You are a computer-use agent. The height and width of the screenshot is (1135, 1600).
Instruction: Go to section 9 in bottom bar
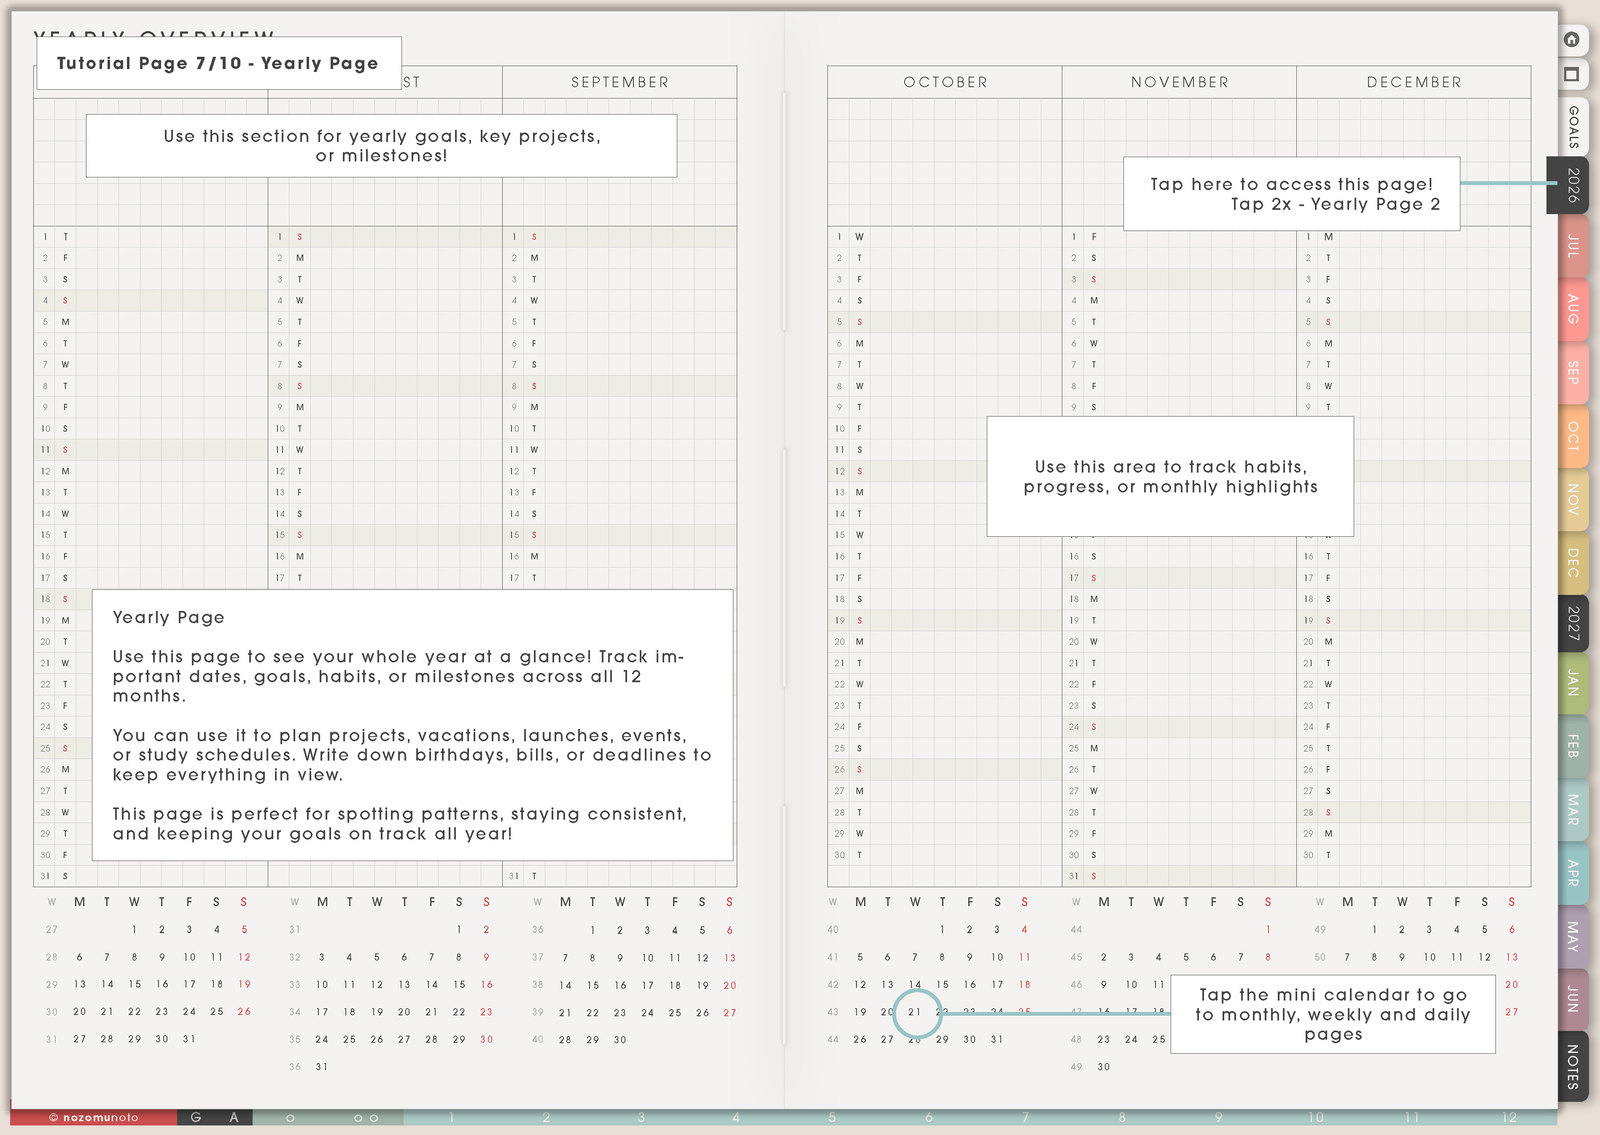pos(1218,1117)
